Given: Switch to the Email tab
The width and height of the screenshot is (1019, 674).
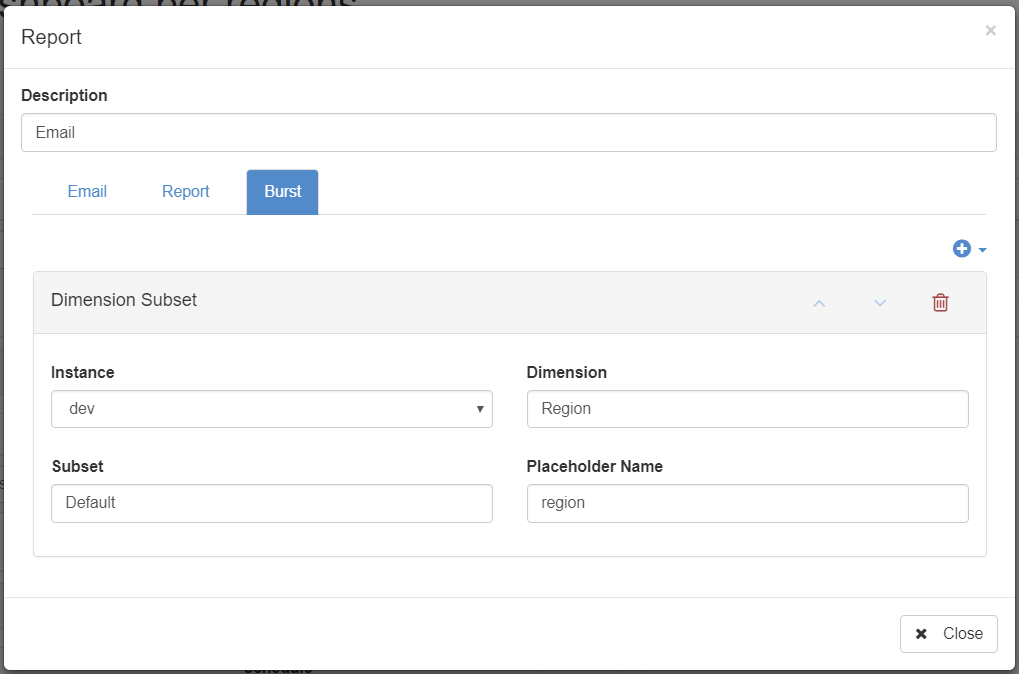Looking at the screenshot, I should point(87,192).
